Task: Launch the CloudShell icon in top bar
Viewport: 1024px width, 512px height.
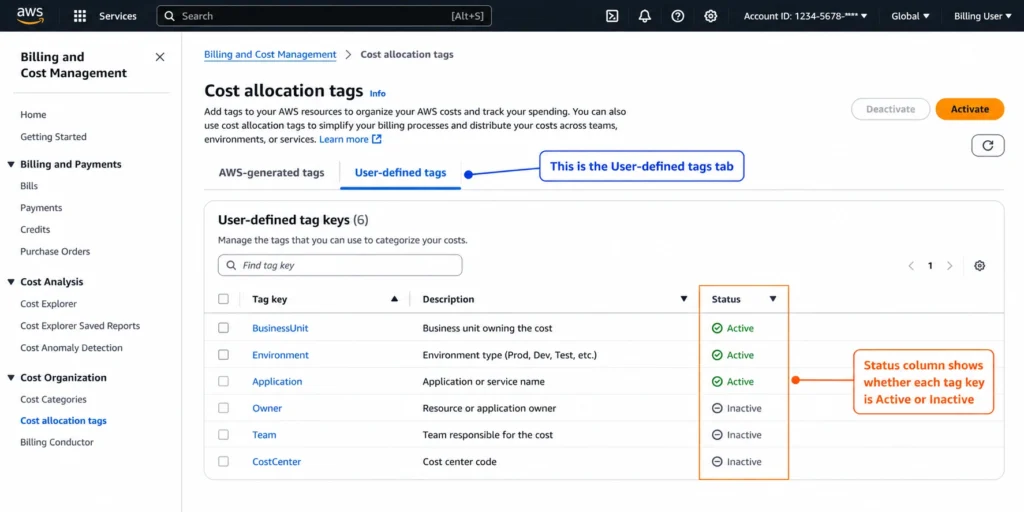Action: pos(612,16)
